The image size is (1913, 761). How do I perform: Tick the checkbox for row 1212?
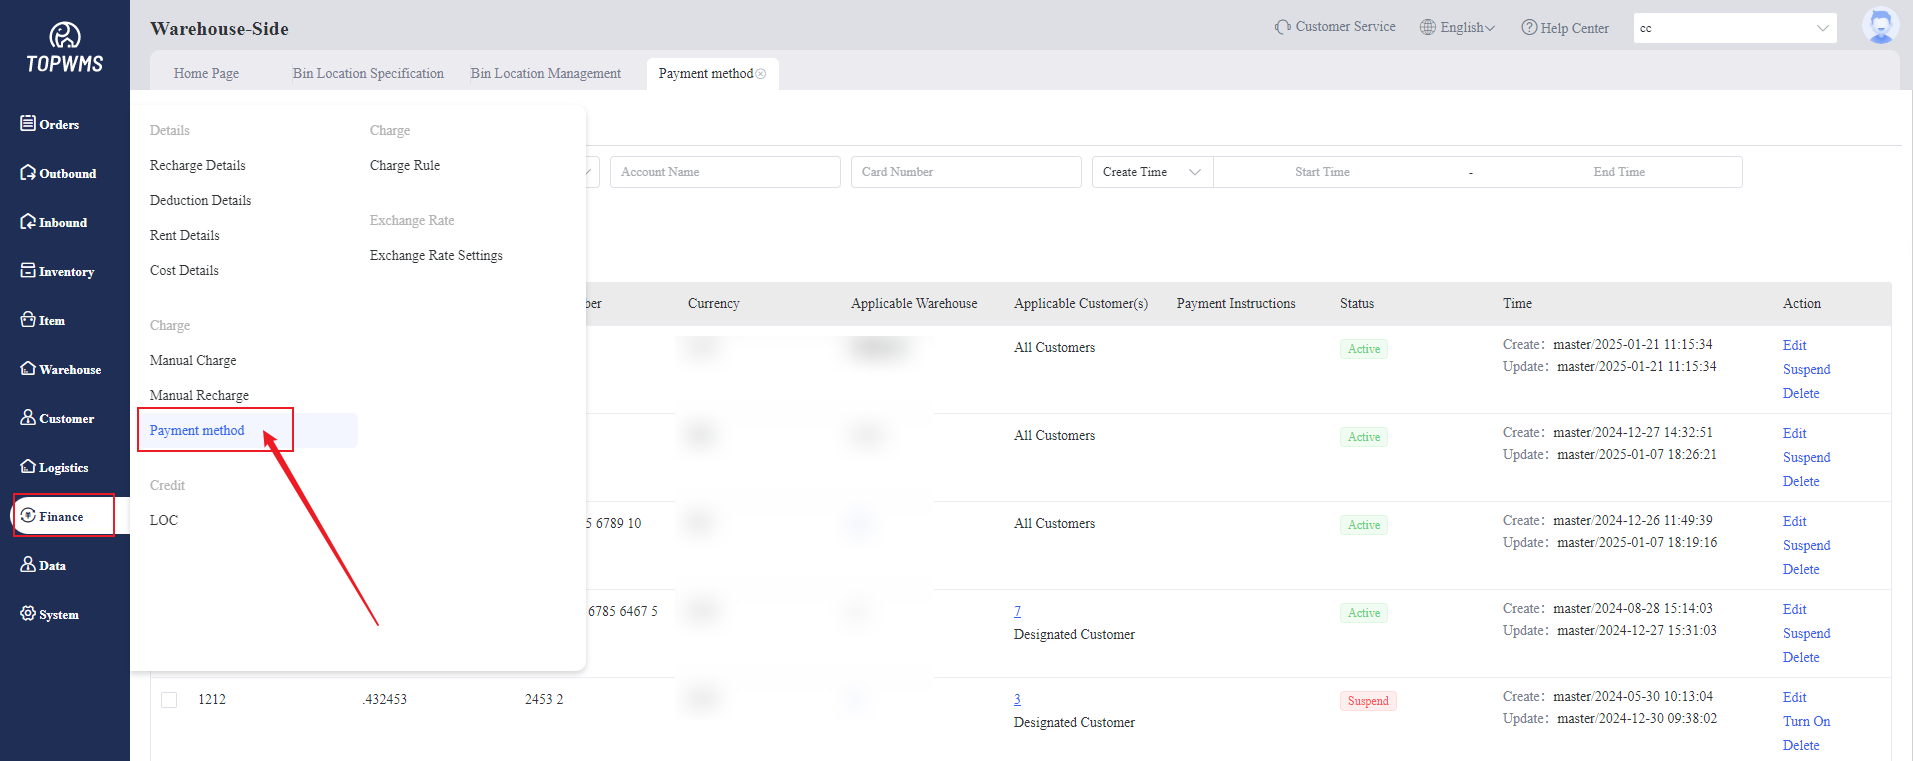(x=169, y=700)
